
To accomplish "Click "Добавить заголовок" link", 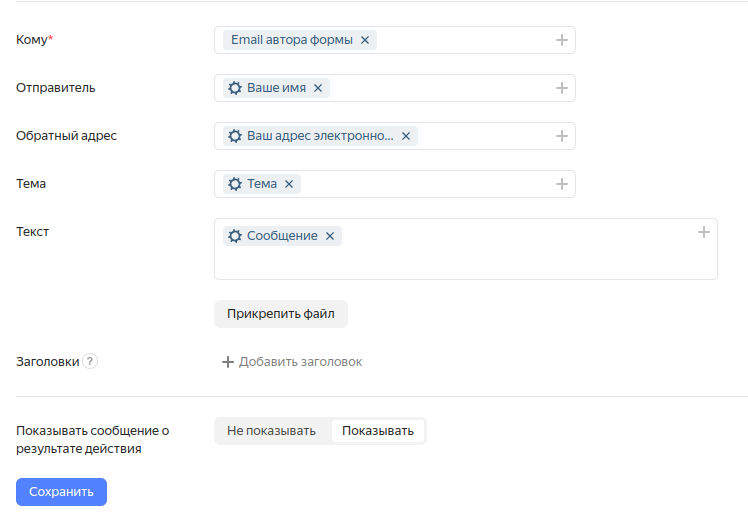I will click(x=292, y=362).
